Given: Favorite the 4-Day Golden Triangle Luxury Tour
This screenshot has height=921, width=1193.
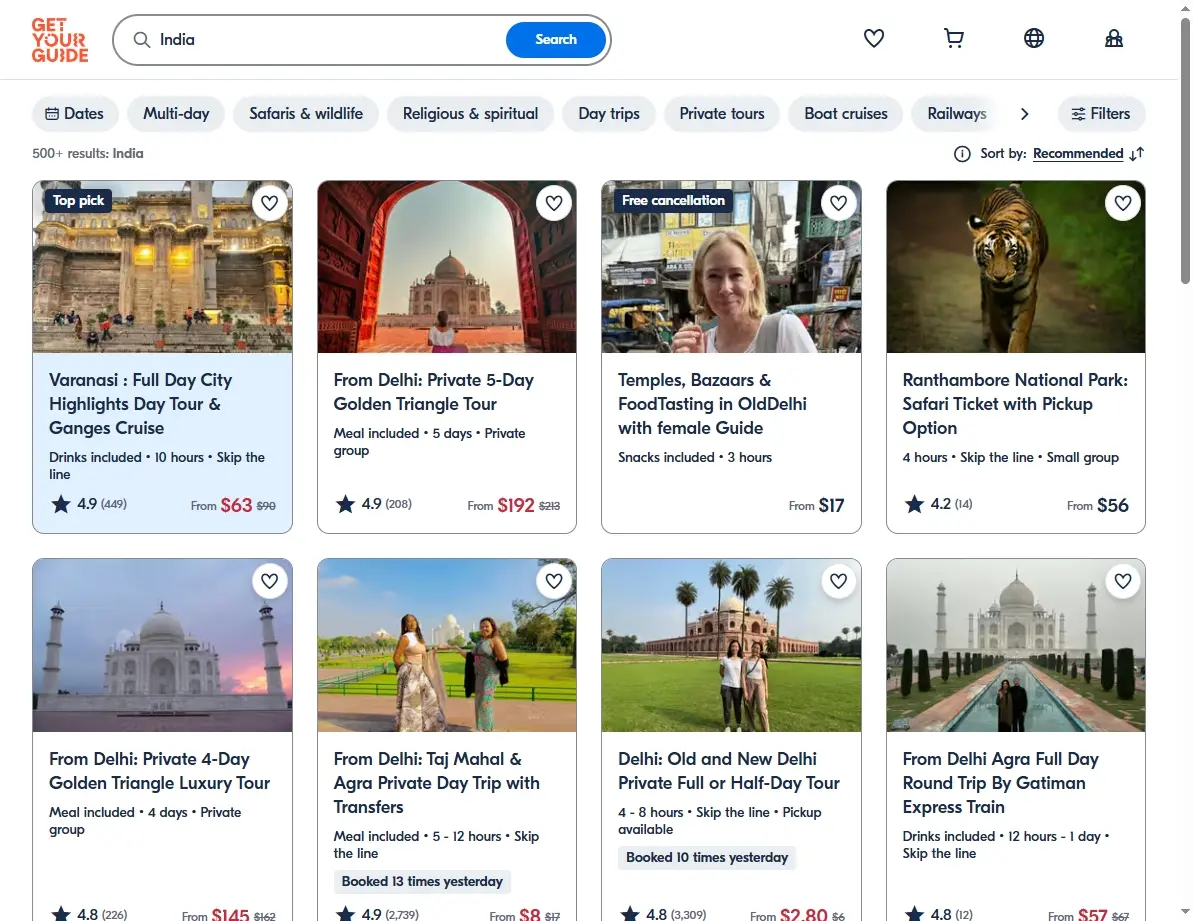Looking at the screenshot, I should (x=269, y=581).
